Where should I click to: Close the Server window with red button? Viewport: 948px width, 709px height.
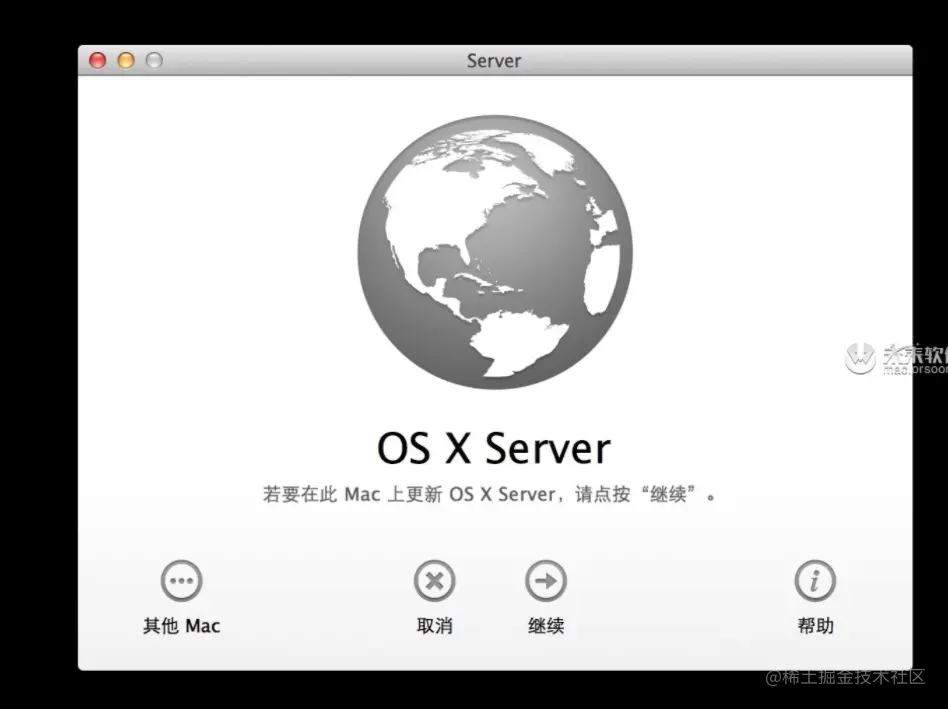97,60
